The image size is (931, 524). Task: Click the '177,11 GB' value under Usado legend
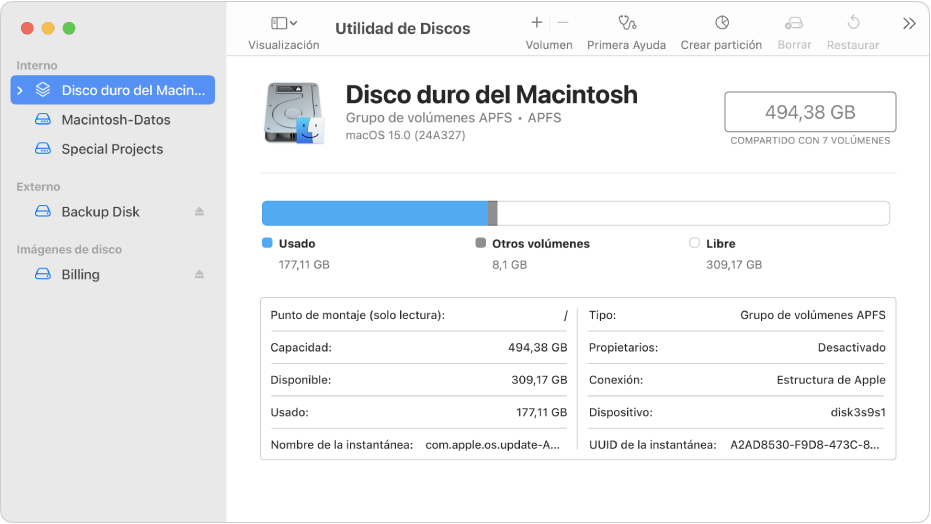[304, 265]
